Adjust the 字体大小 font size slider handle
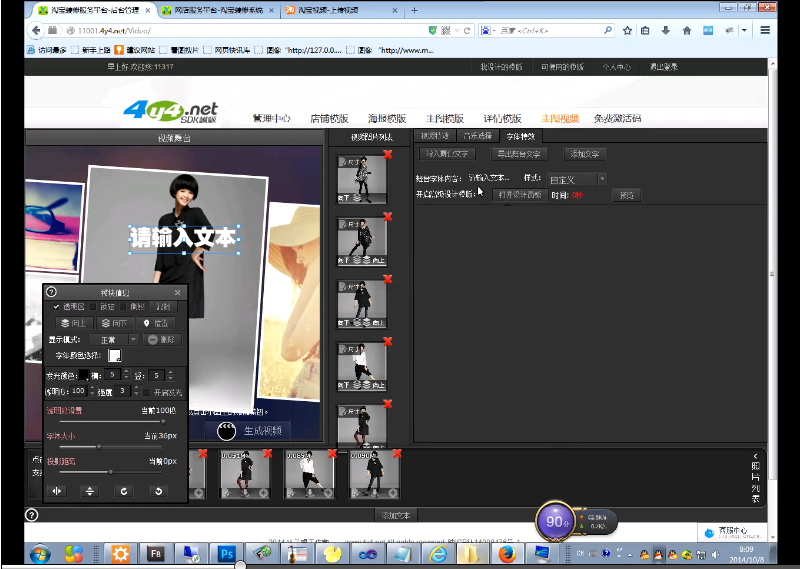This screenshot has width=800, height=569. [98, 446]
